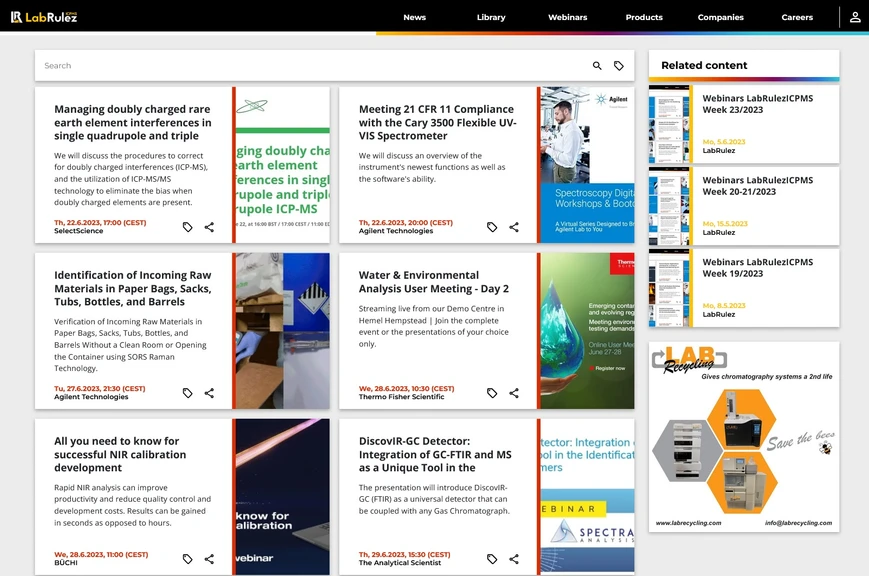Click date We, 28.6.2023, 11:00 (CEST)
Image resolution: width=869 pixels, height=576 pixels.
coord(101,554)
